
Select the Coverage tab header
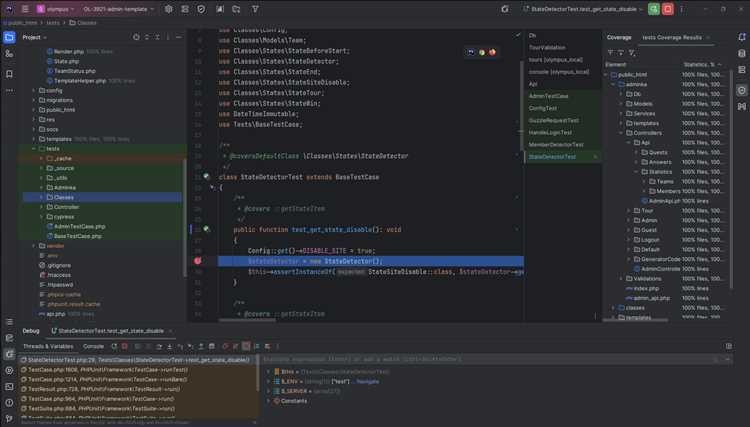coord(619,37)
